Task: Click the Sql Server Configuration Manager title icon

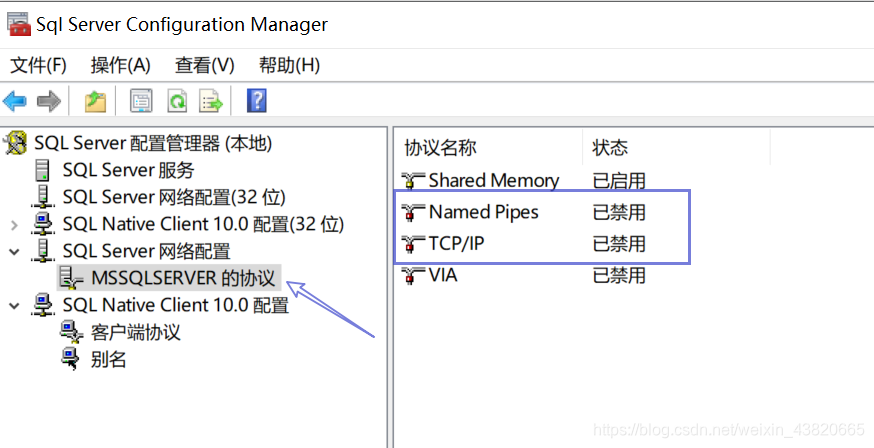Action: (x=18, y=25)
